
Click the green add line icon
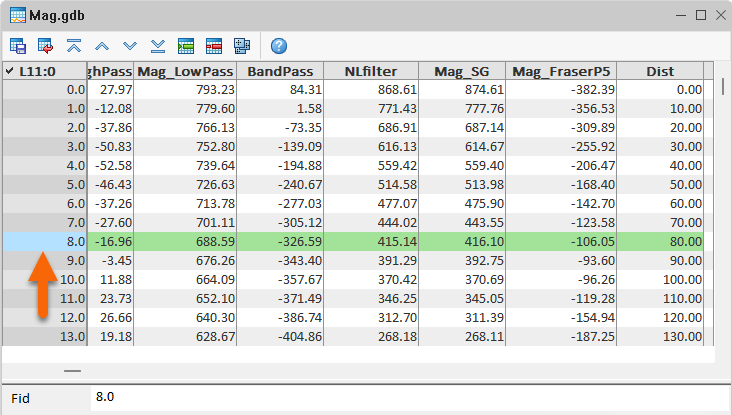186,46
